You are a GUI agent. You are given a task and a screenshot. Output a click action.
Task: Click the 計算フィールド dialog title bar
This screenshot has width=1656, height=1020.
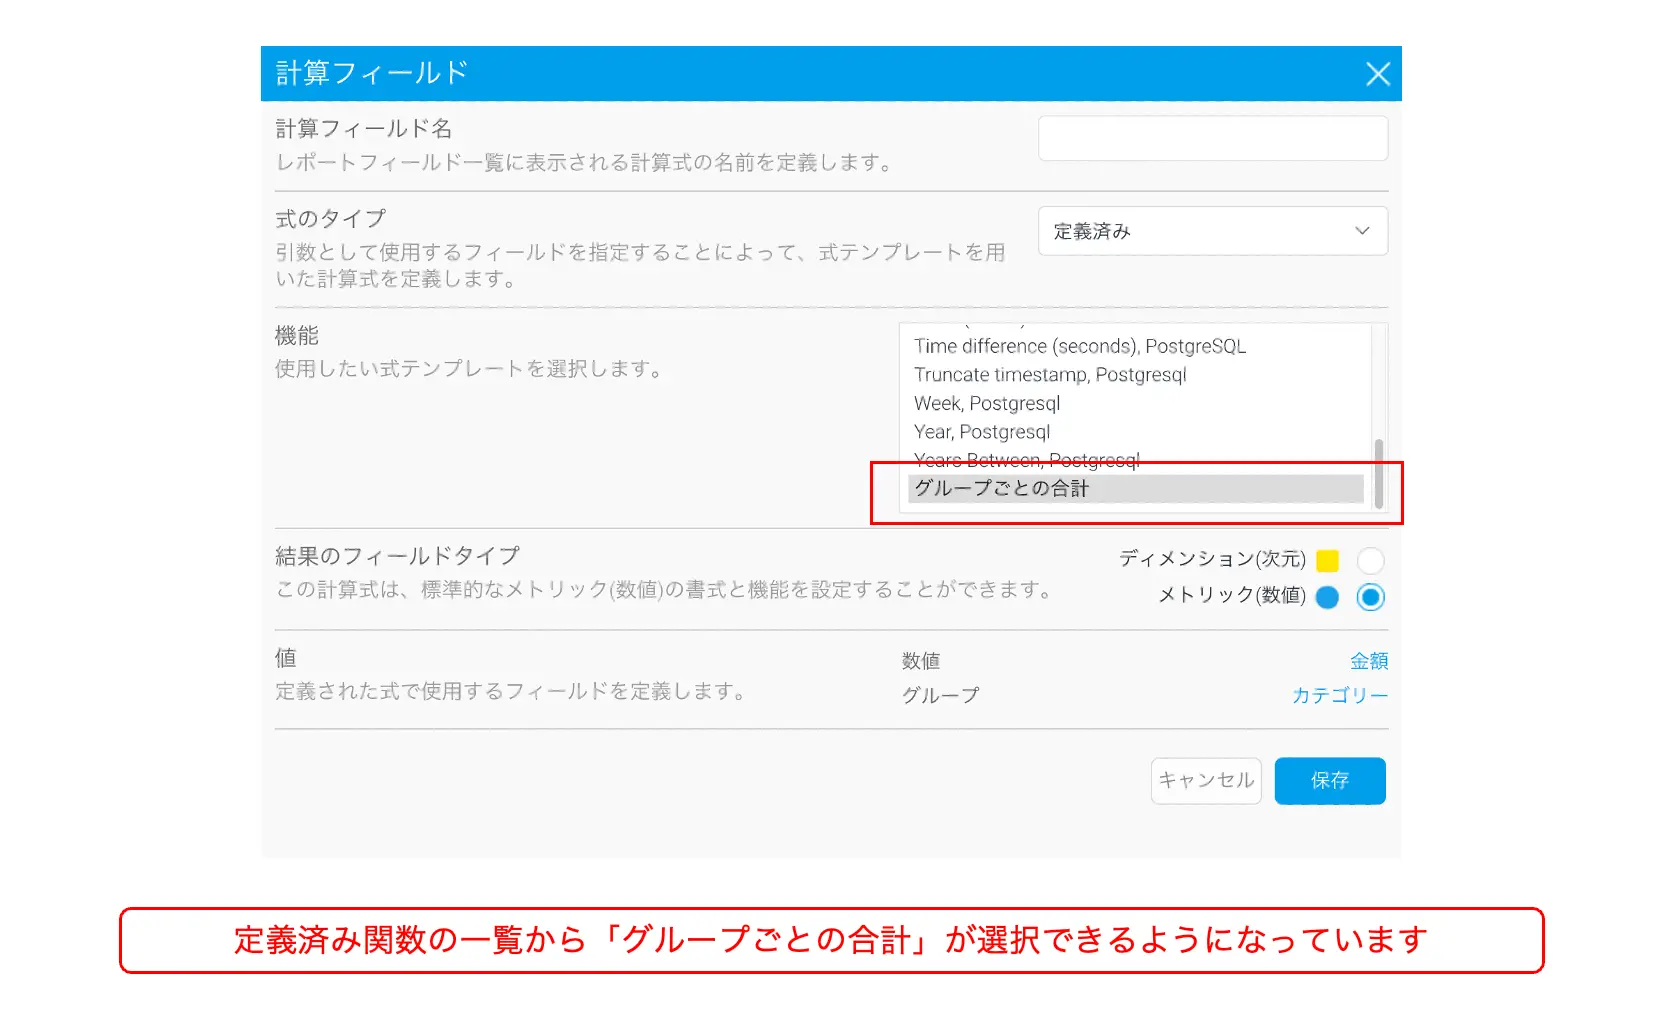[800, 74]
